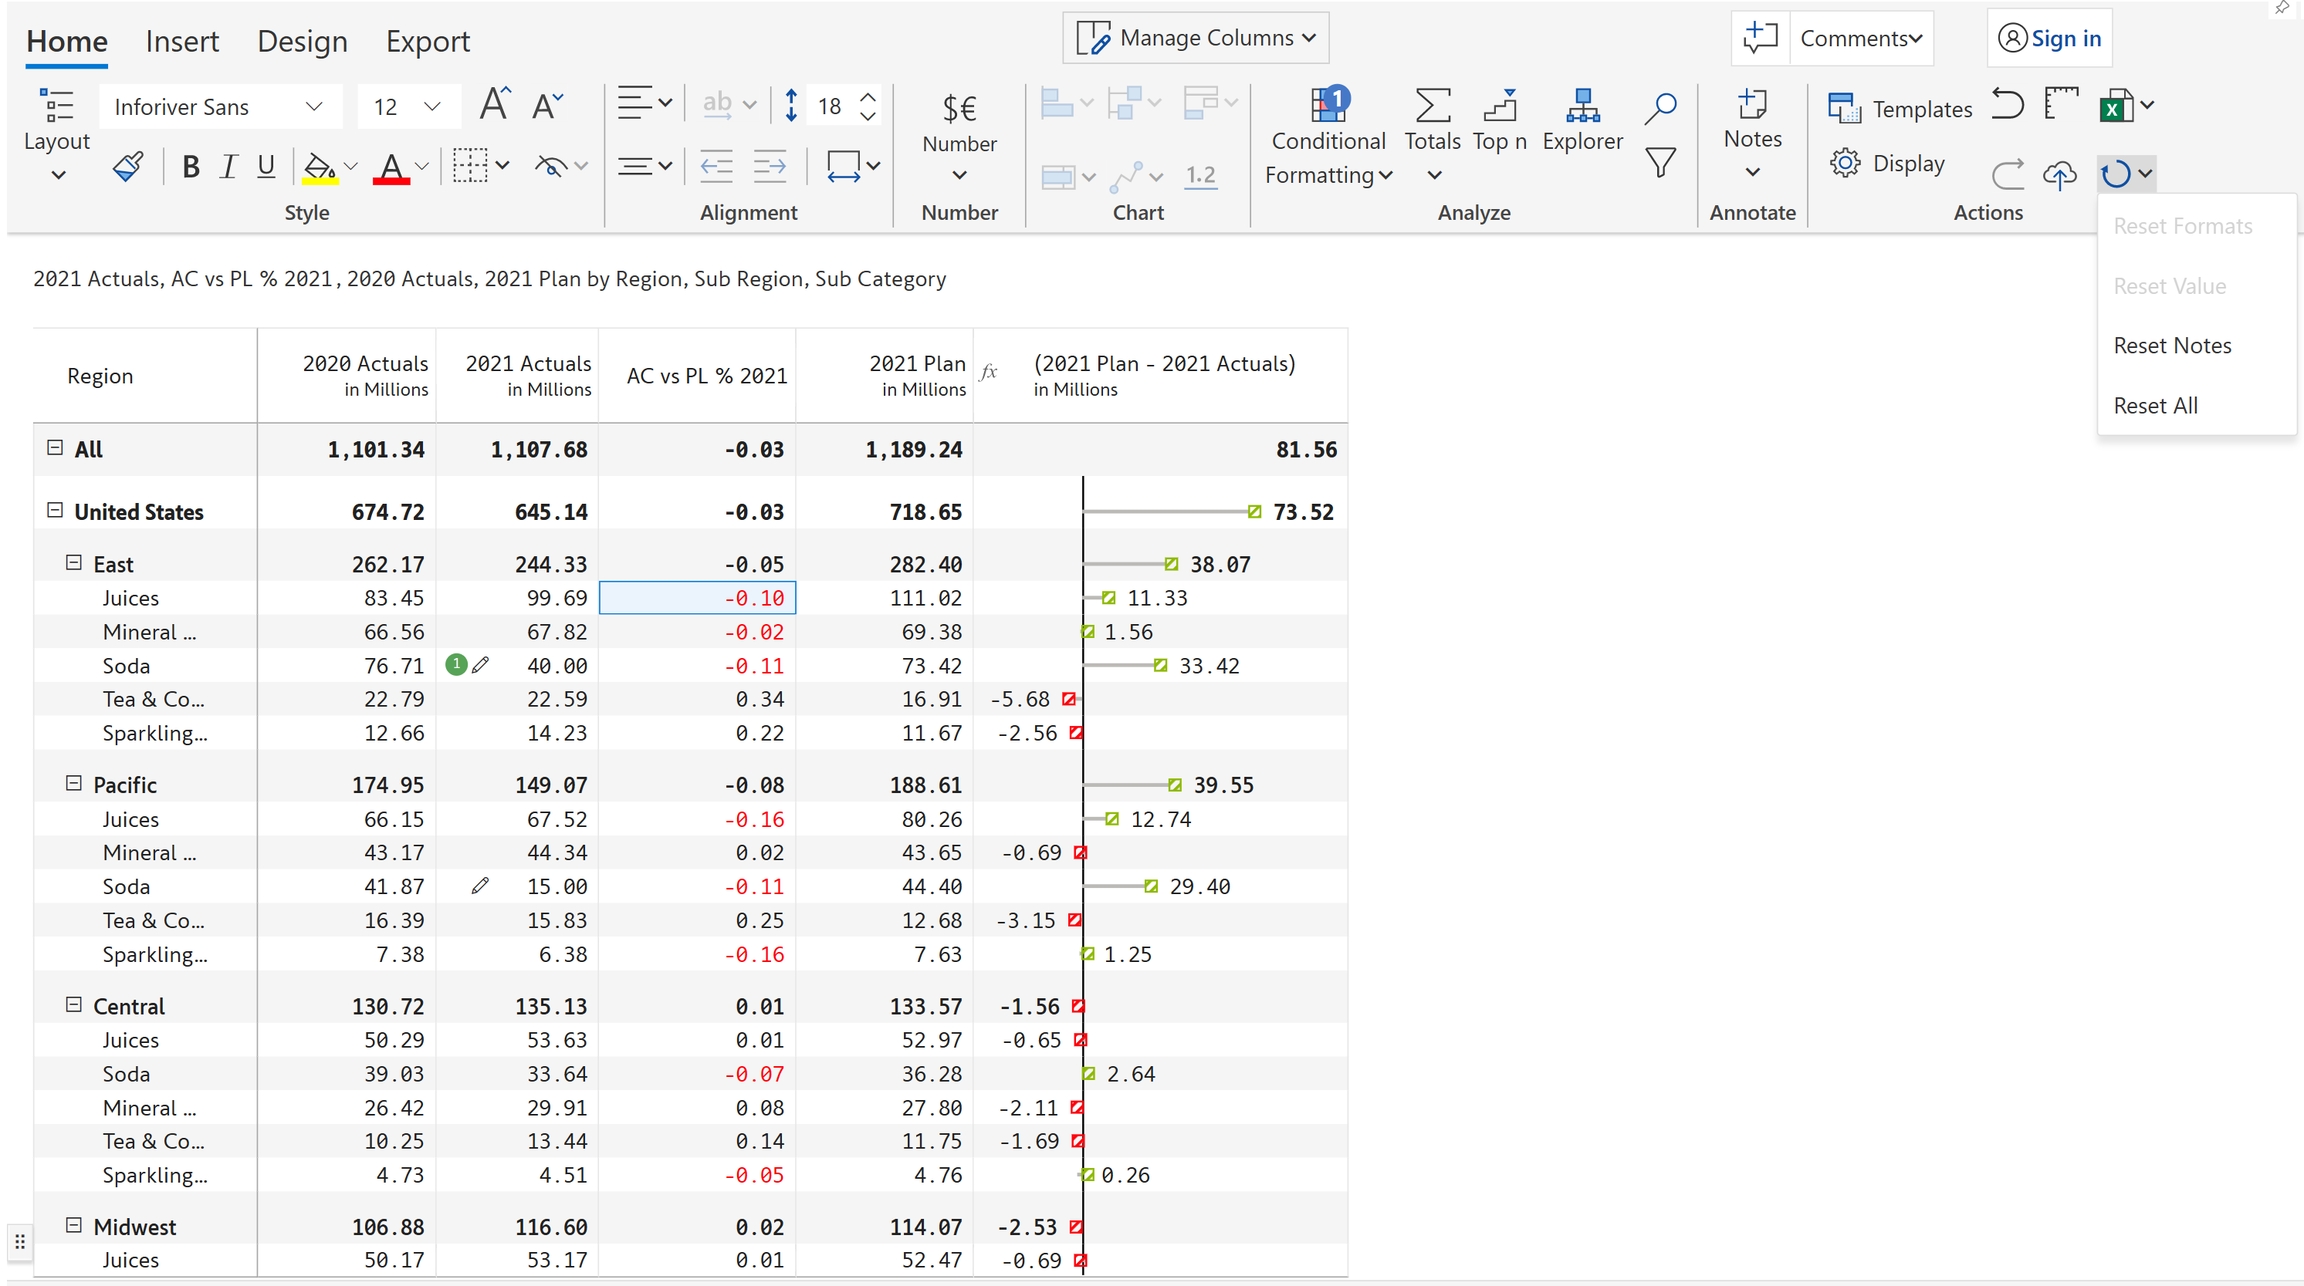The width and height of the screenshot is (2304, 1286).
Task: Click the Search magnifier icon
Action: click(1660, 107)
